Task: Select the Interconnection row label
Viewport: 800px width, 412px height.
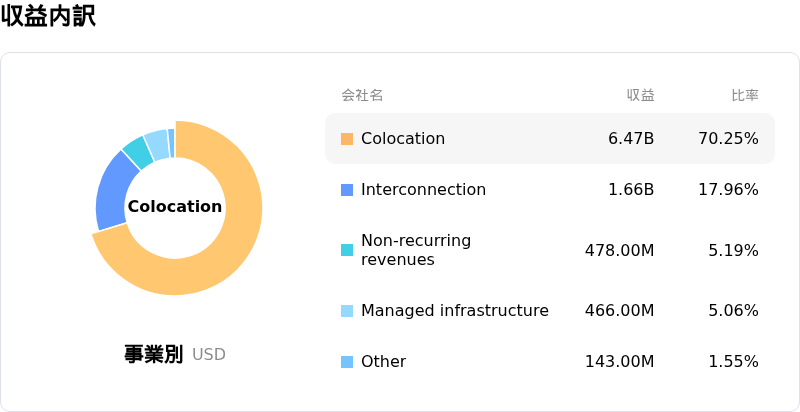Action: point(423,190)
